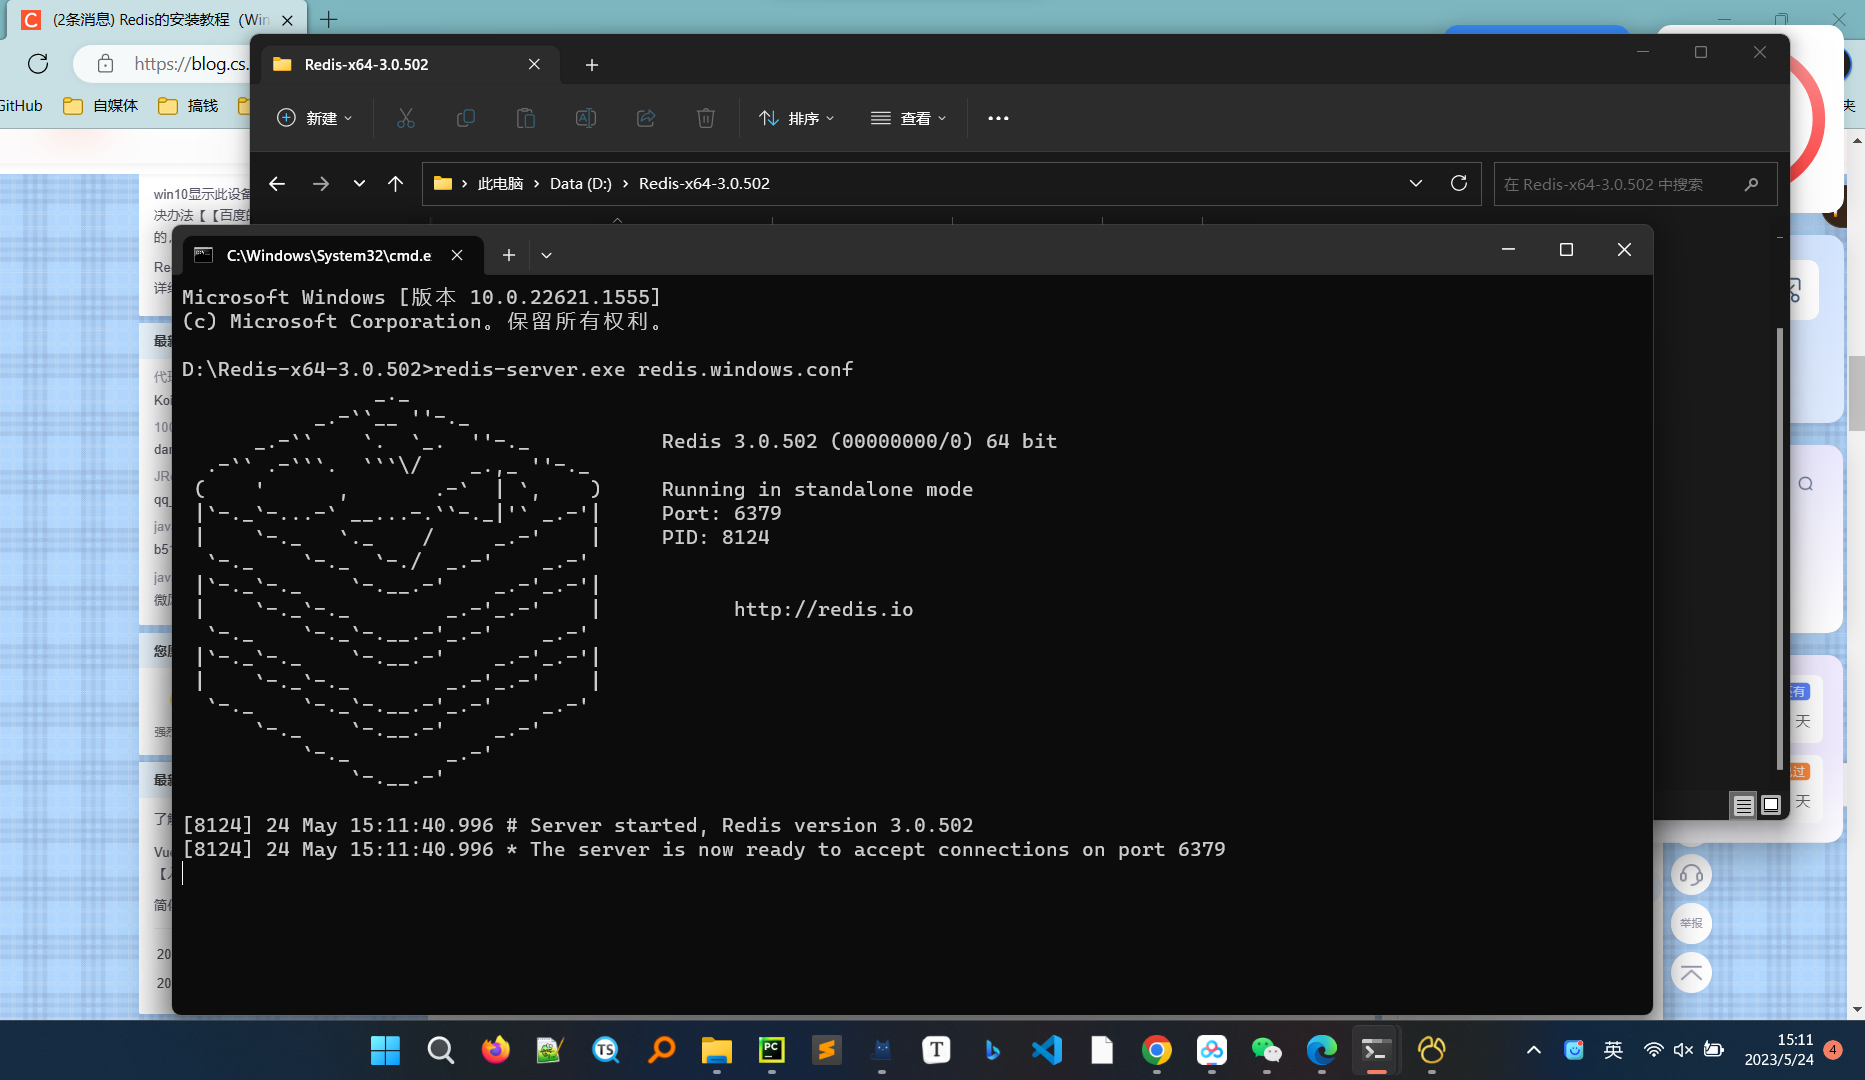Launch Firefox from the taskbar
Image resolution: width=1865 pixels, height=1080 pixels.
[495, 1051]
